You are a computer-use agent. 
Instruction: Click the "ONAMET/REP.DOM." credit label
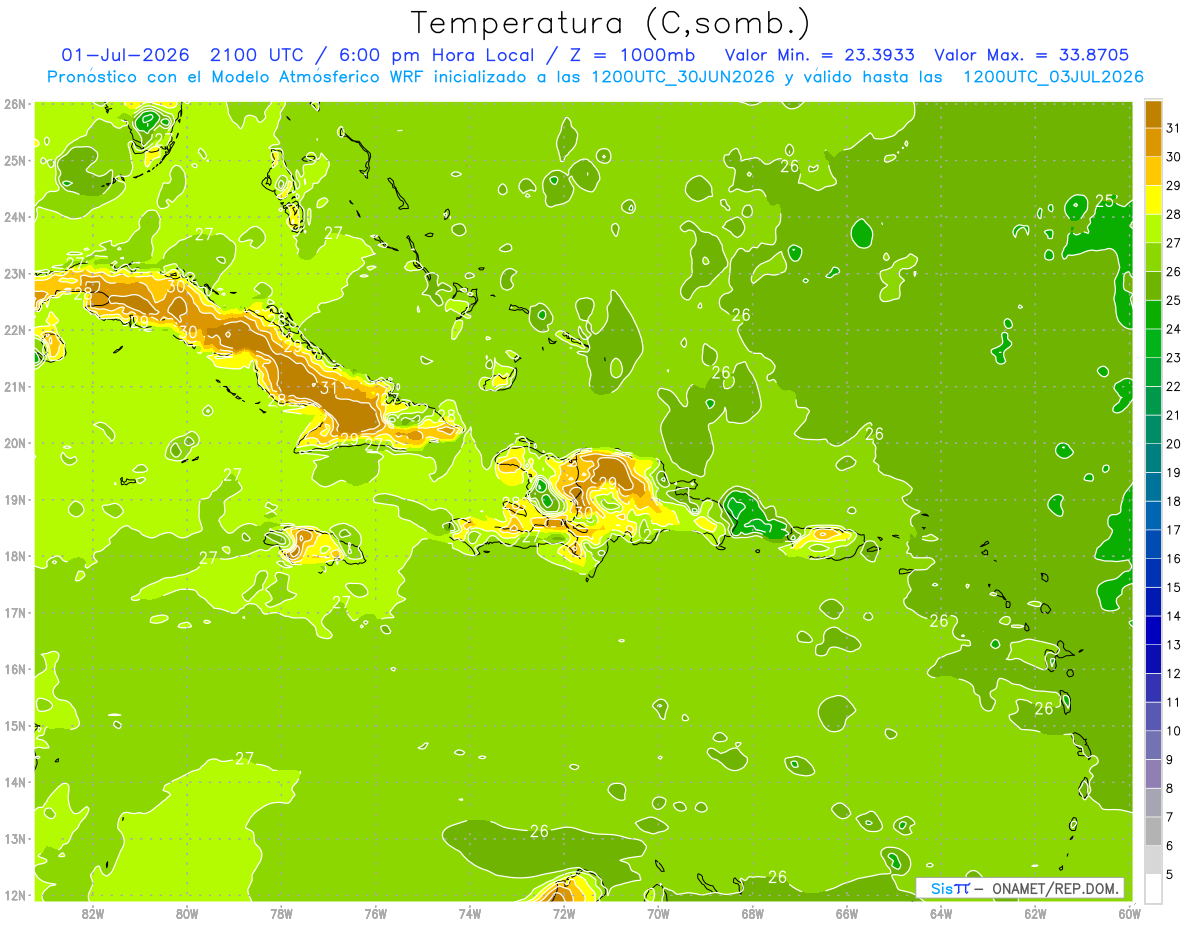(1055, 888)
